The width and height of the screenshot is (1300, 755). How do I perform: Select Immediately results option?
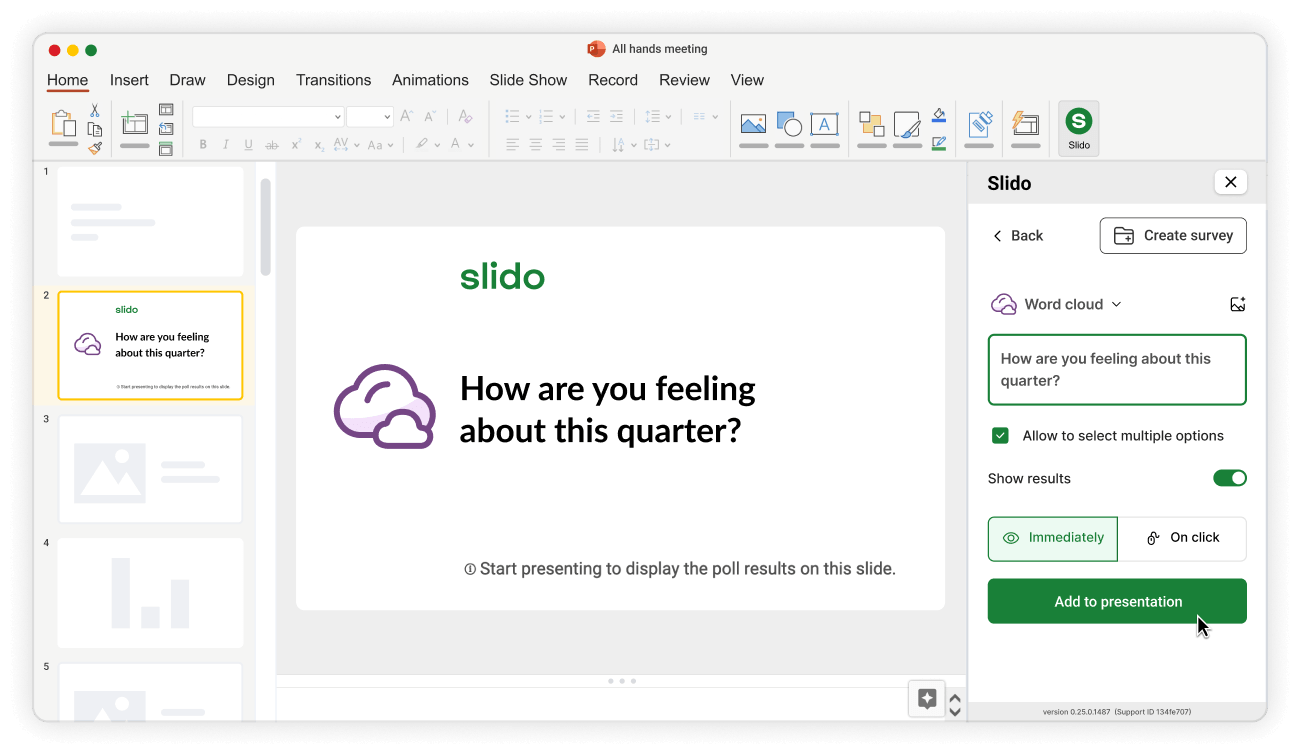pyautogui.click(x=1052, y=538)
